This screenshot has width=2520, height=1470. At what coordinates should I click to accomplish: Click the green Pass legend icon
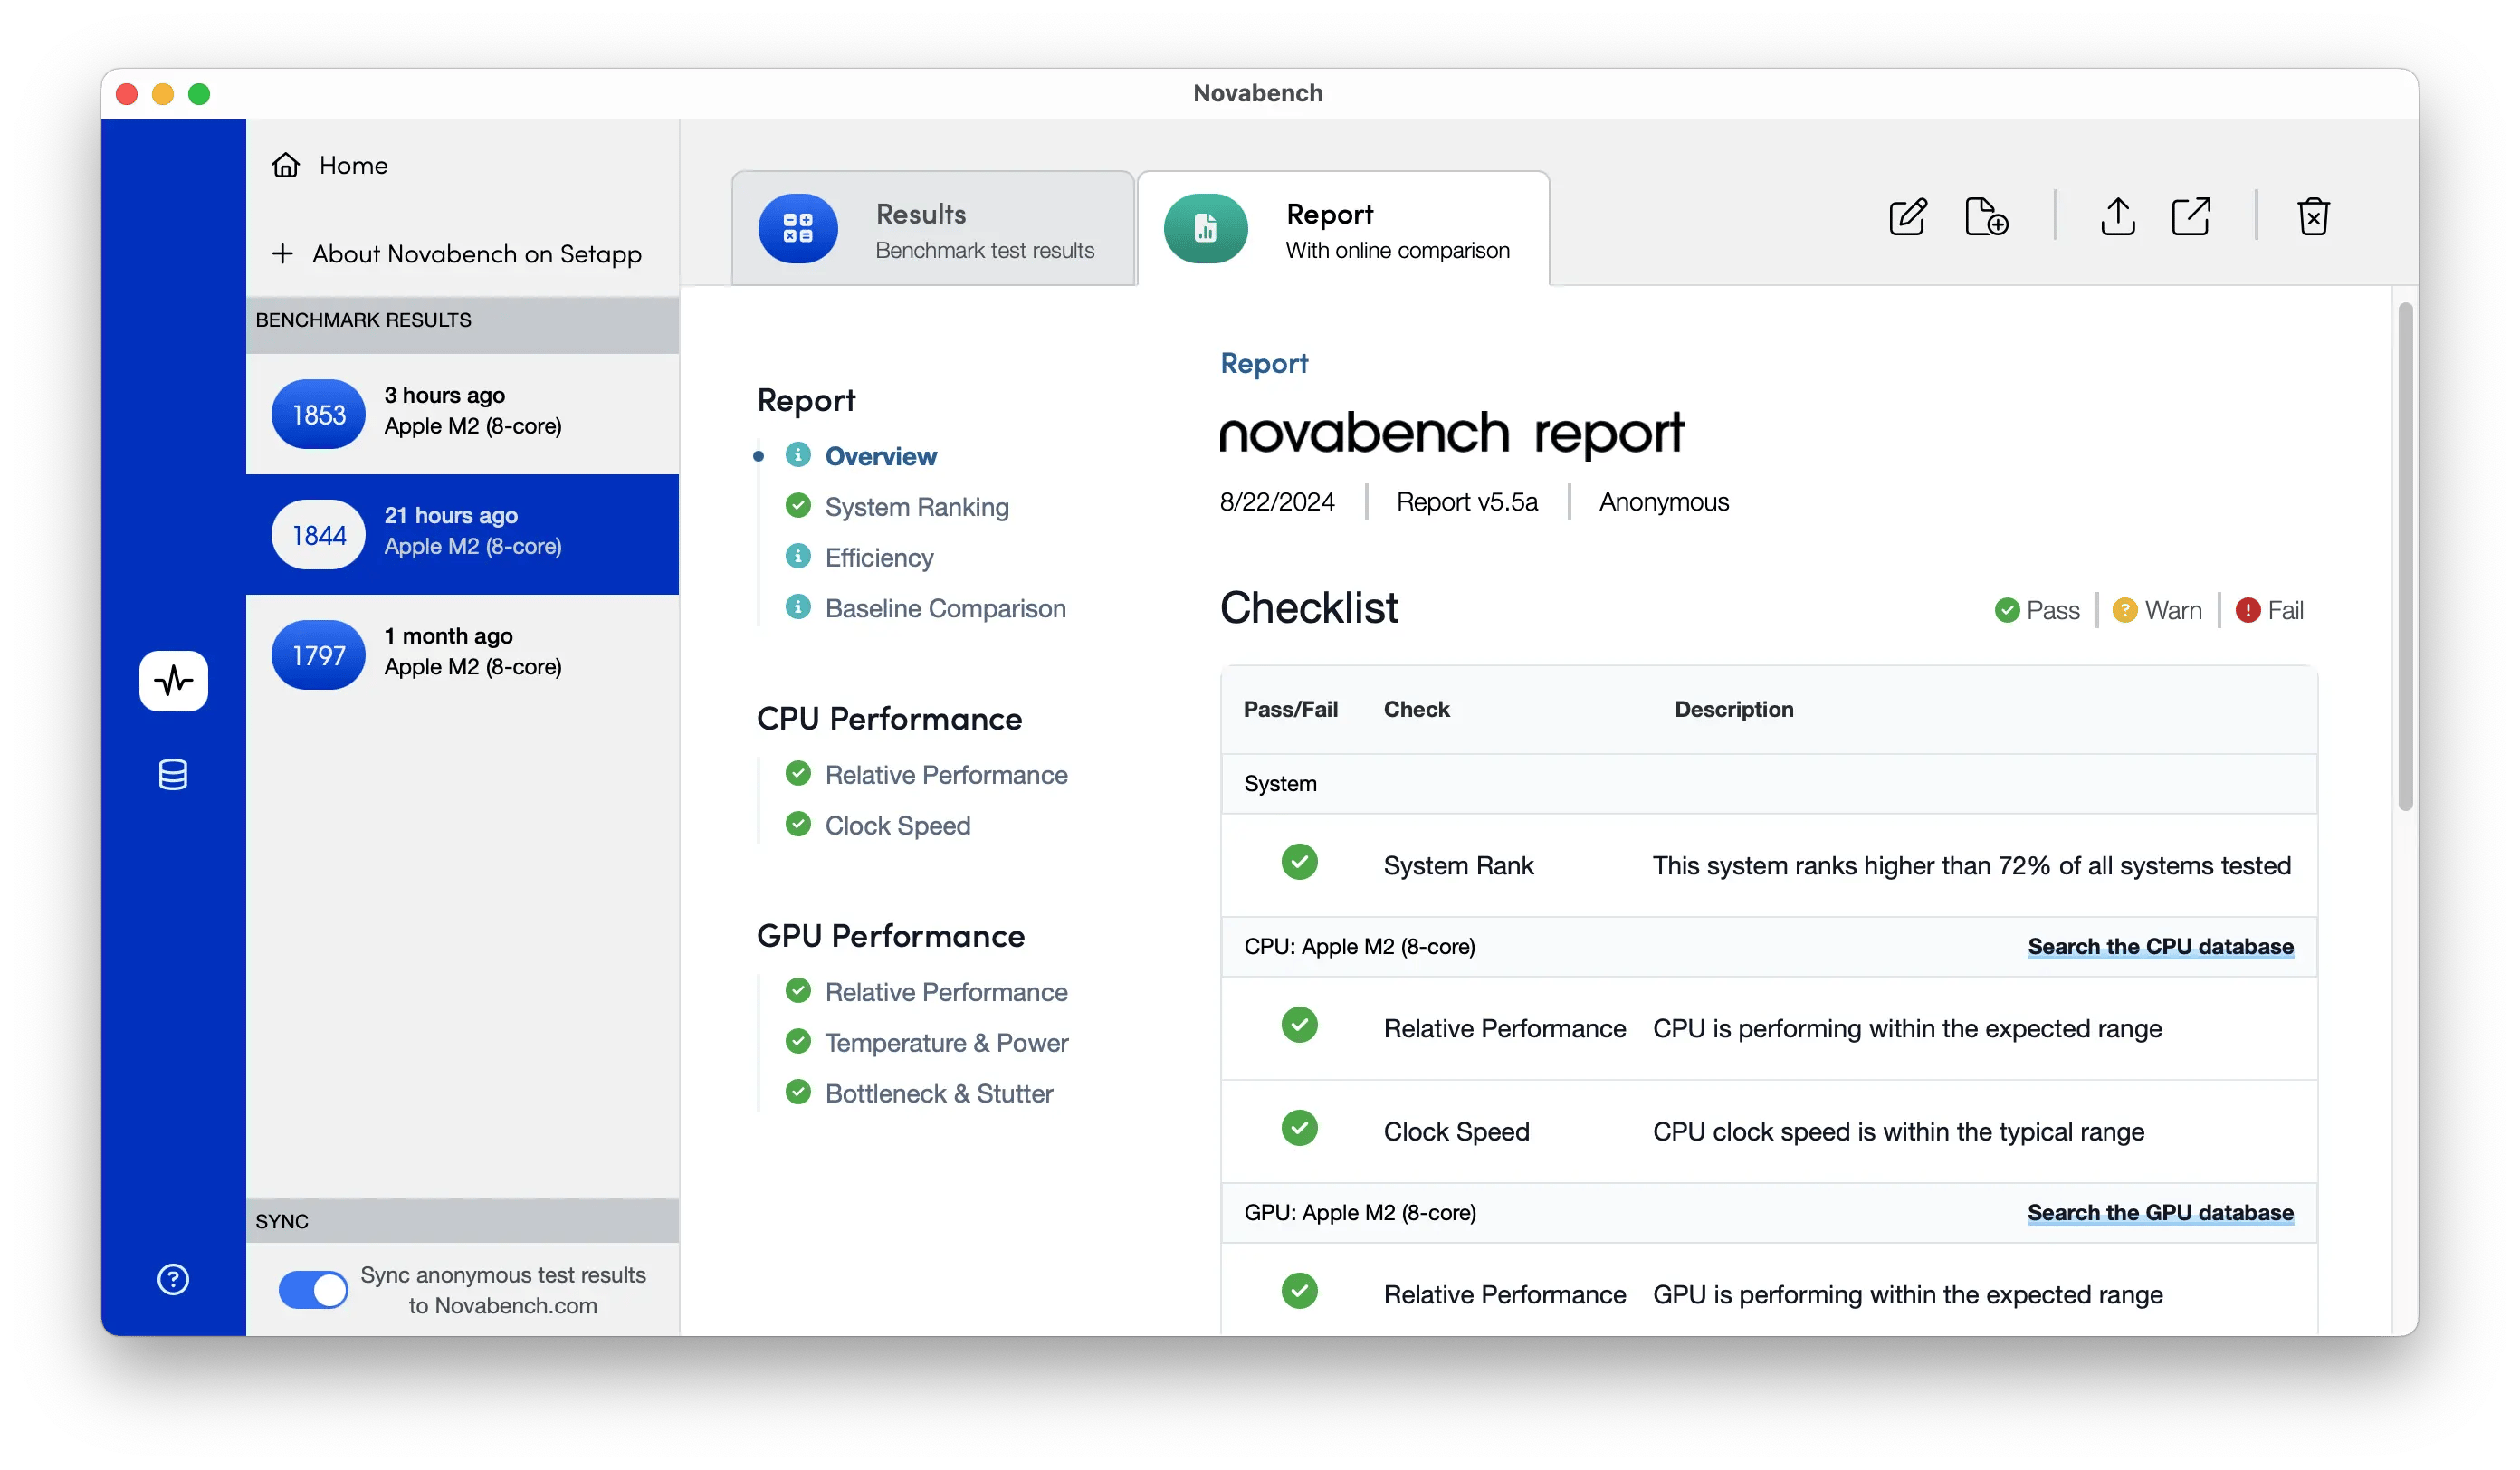2006,610
